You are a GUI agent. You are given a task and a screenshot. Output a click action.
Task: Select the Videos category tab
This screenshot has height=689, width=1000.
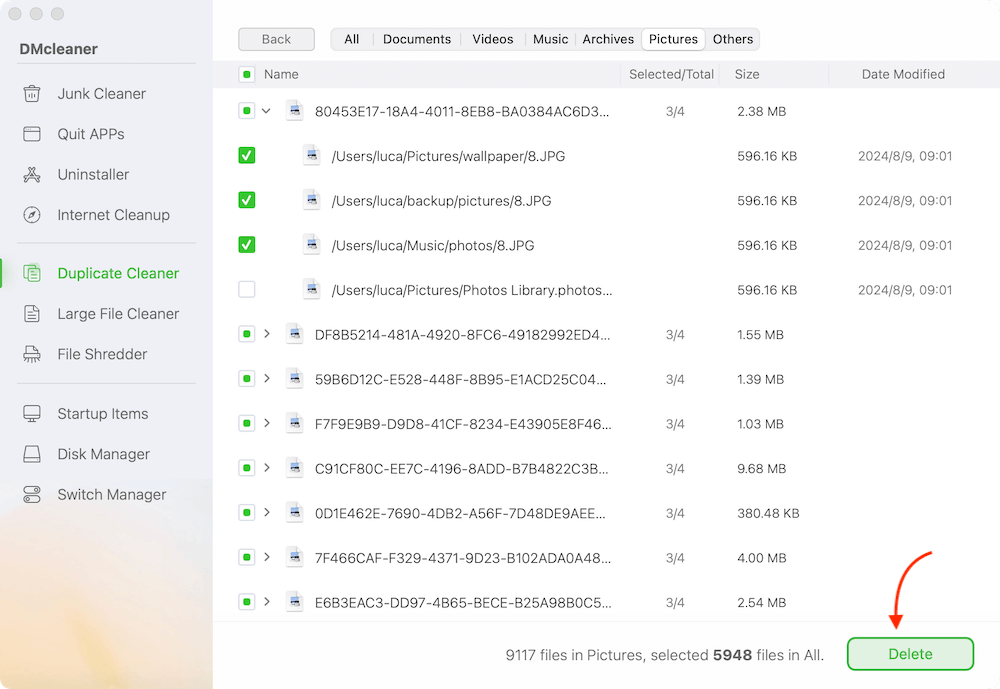[x=492, y=39]
